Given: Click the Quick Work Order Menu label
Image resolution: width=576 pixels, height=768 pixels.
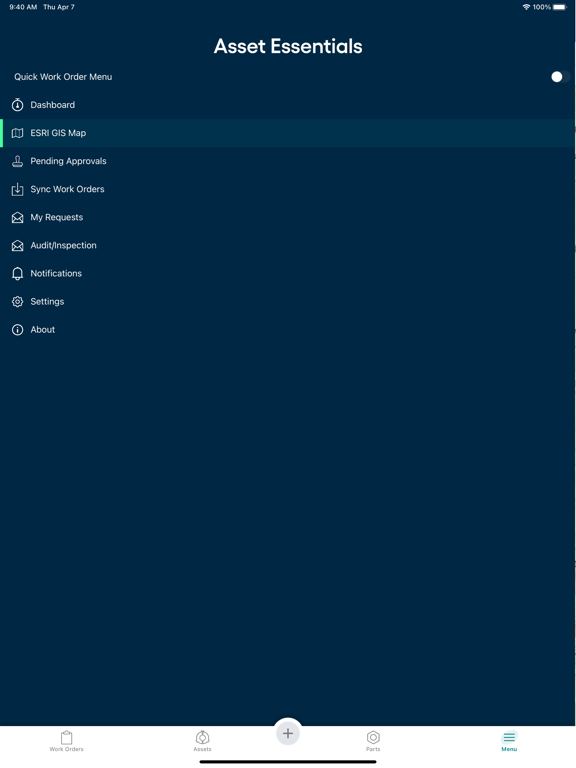Looking at the screenshot, I should [x=63, y=77].
